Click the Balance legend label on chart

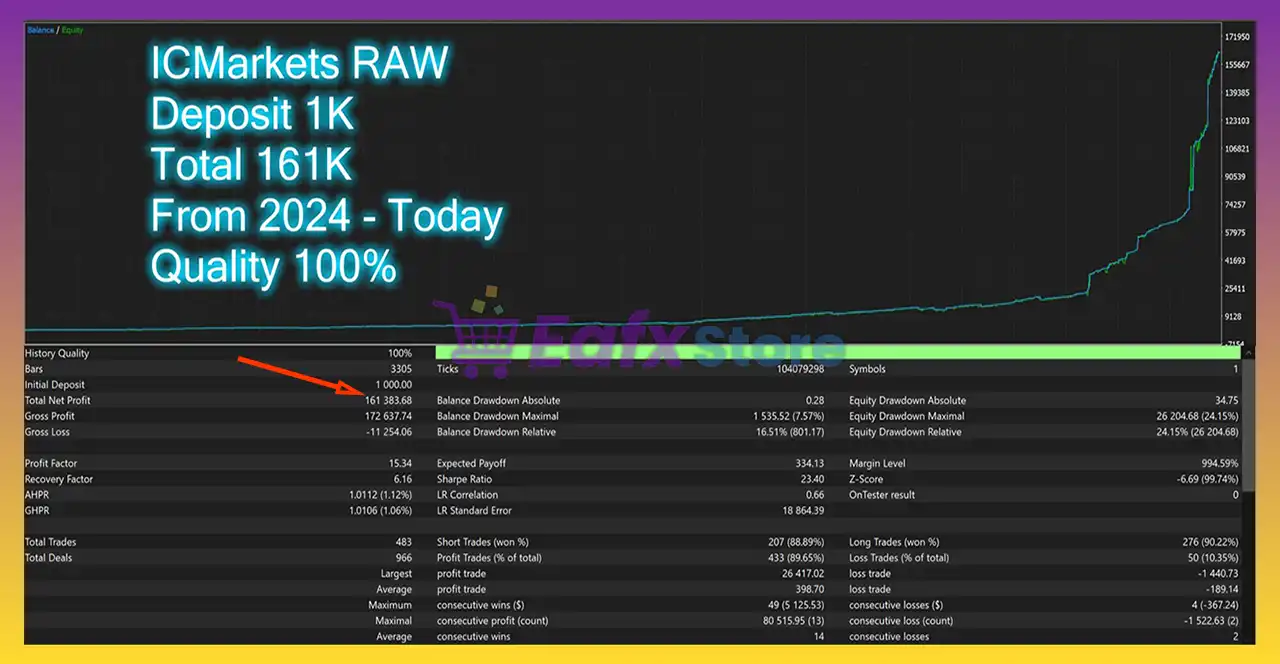click(x=42, y=30)
